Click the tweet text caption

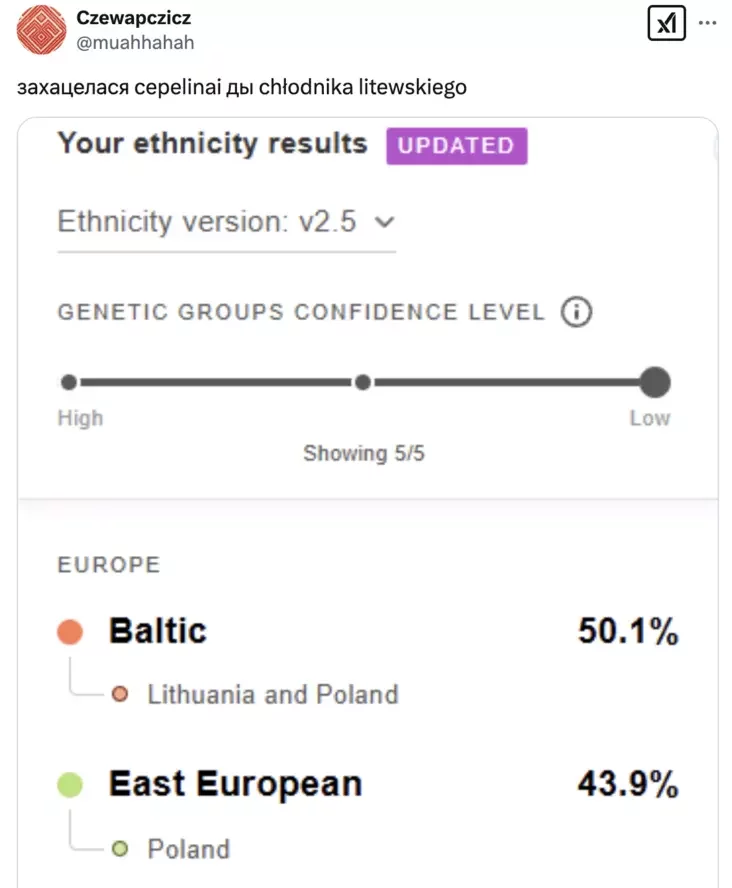pyautogui.click(x=241, y=88)
